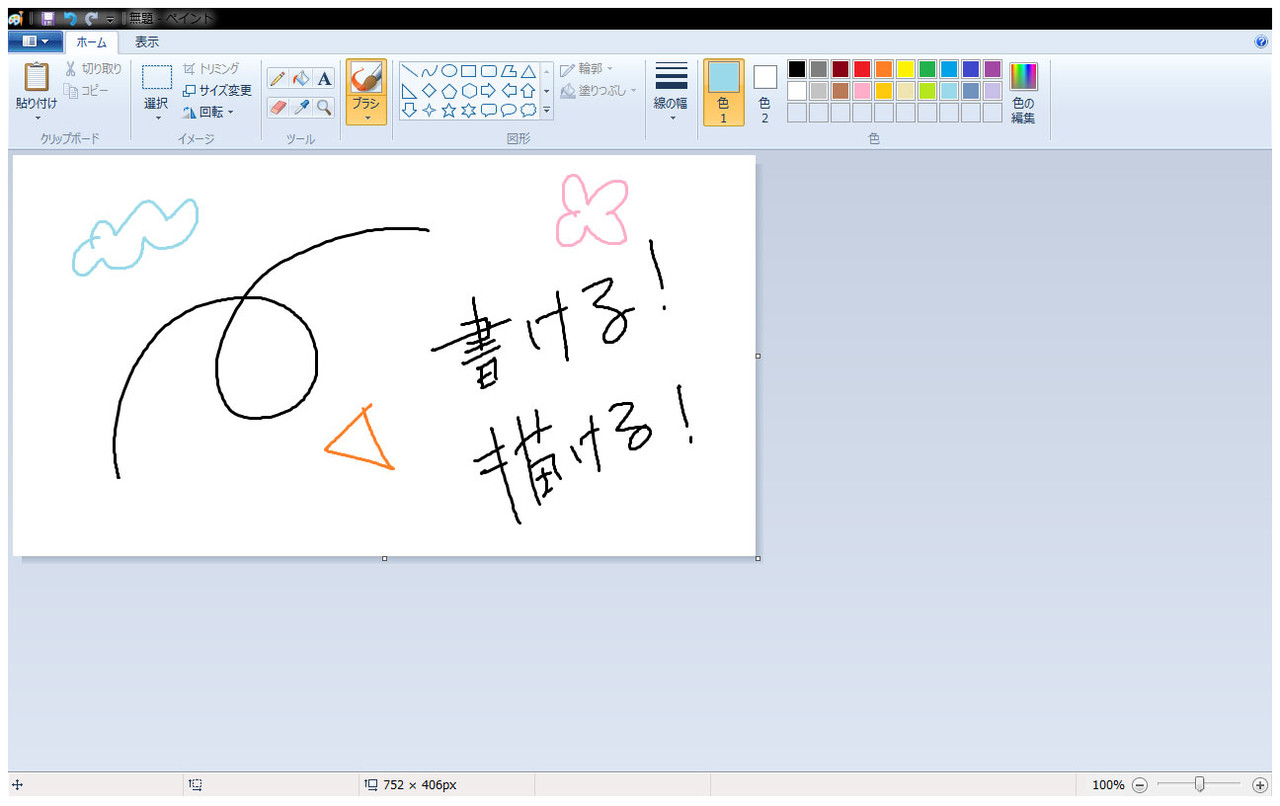Image resolution: width=1280 pixels, height=806 pixels.
Task: Select the Rectangle shape
Action: [468, 71]
